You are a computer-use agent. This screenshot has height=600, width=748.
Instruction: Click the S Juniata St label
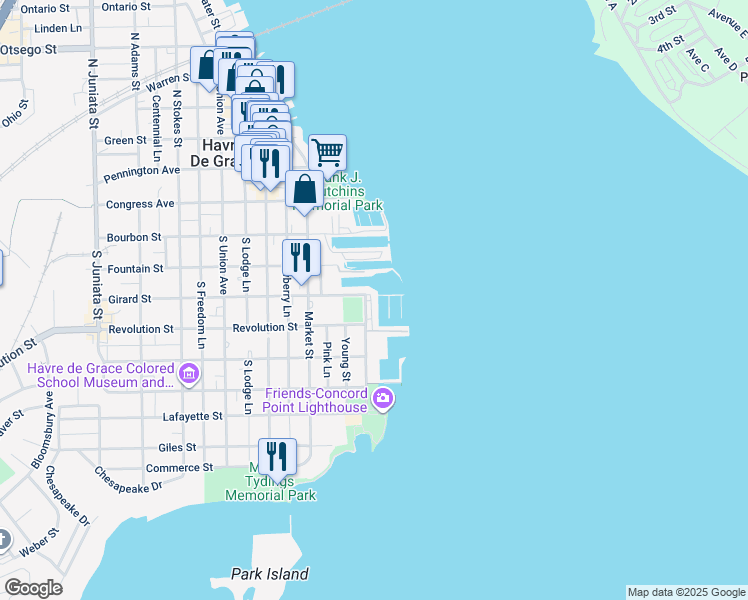(97, 284)
